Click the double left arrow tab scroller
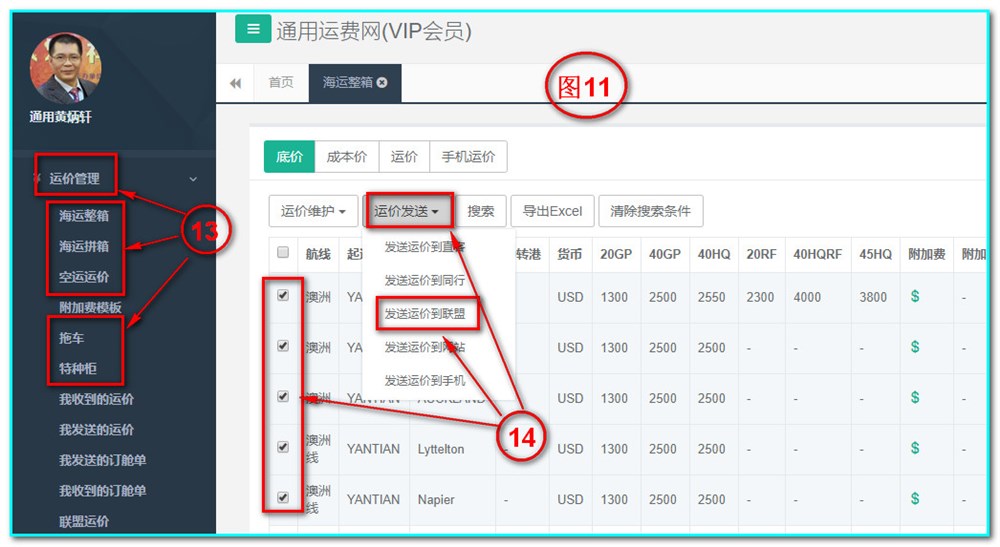Viewport: 1000px width, 547px height. (235, 83)
